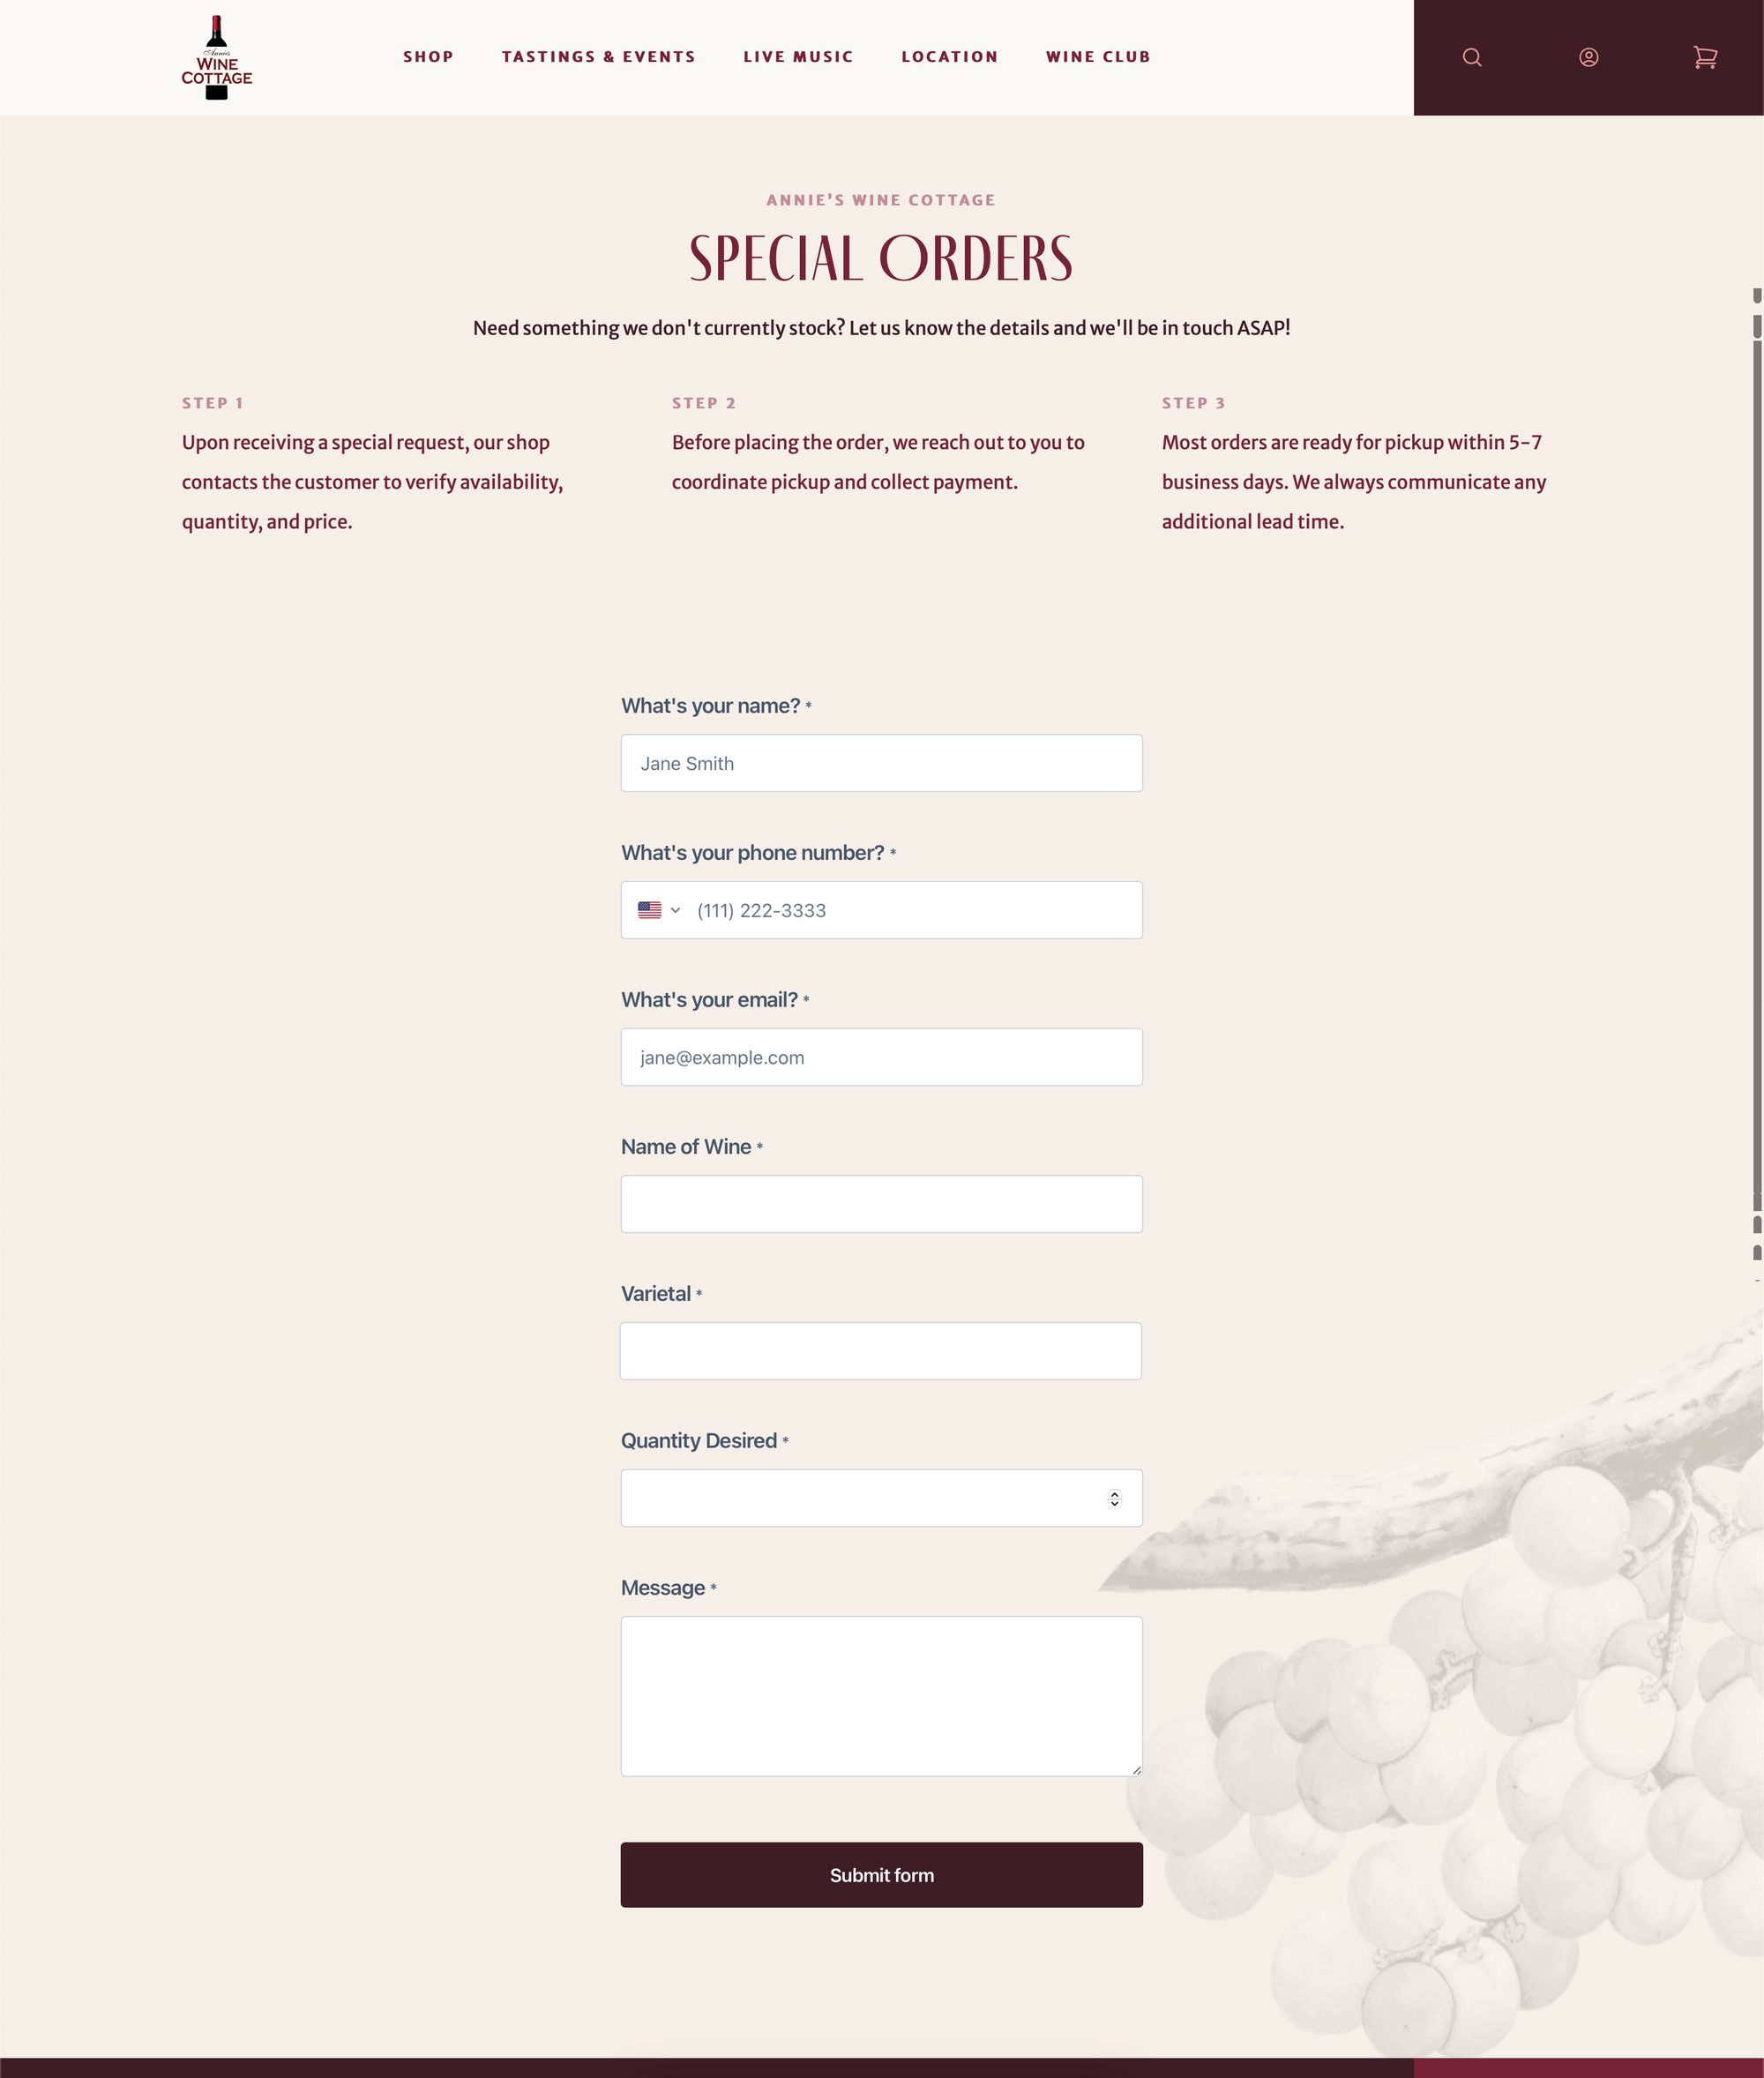Click the LOCATION navigation link
The width and height of the screenshot is (1764, 2078).
948,56
